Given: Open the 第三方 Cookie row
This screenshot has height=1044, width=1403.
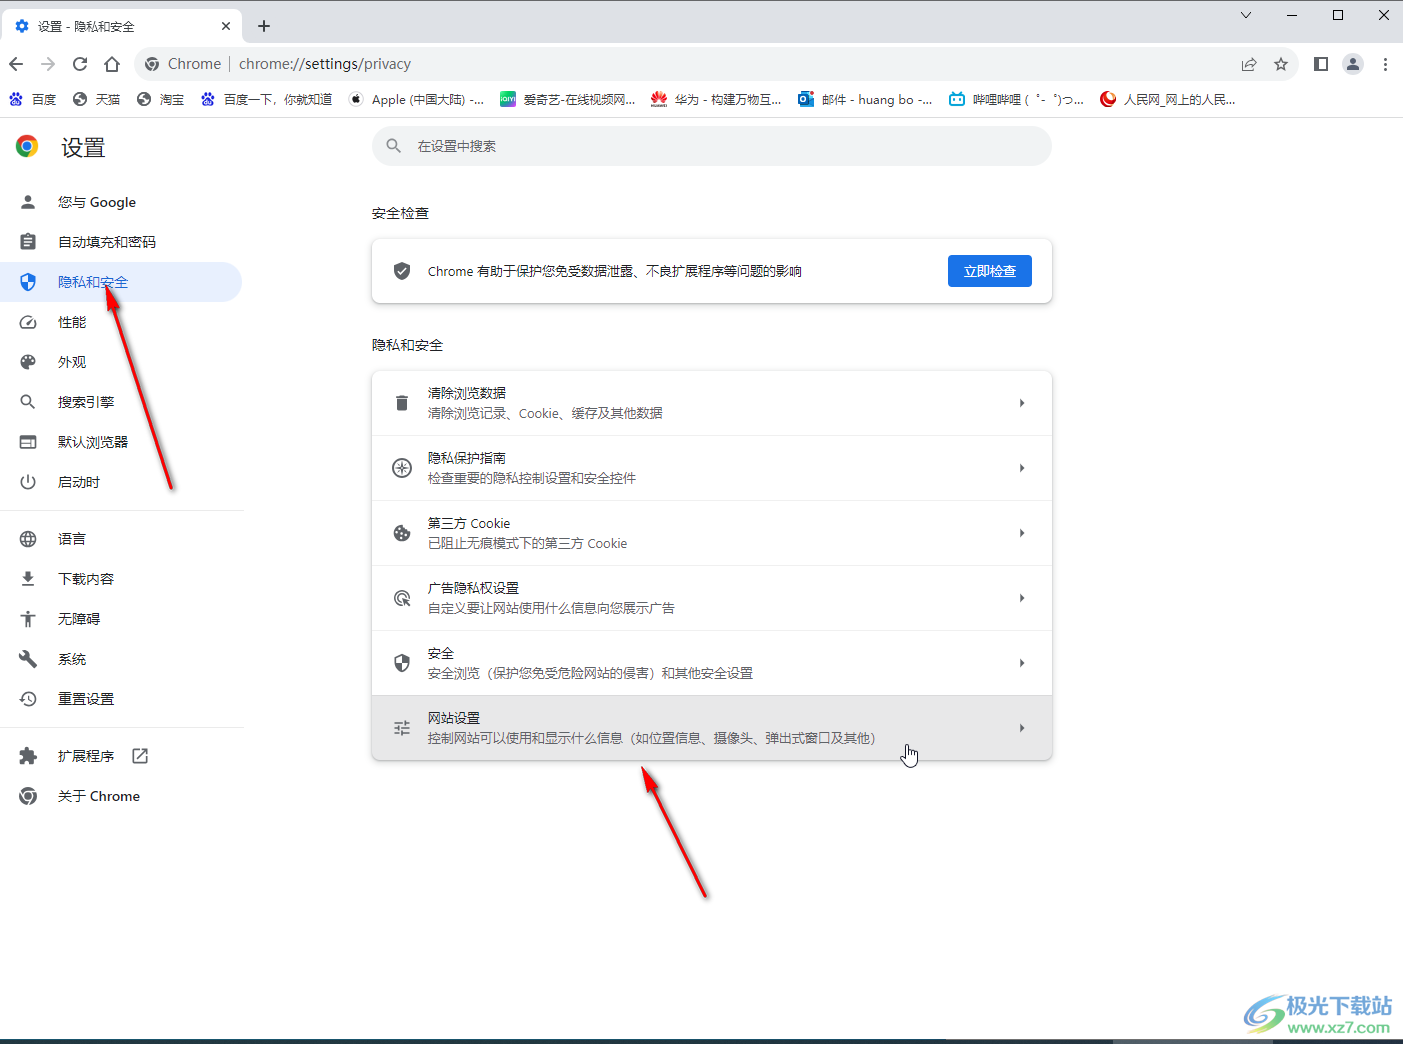Looking at the screenshot, I should tap(712, 533).
